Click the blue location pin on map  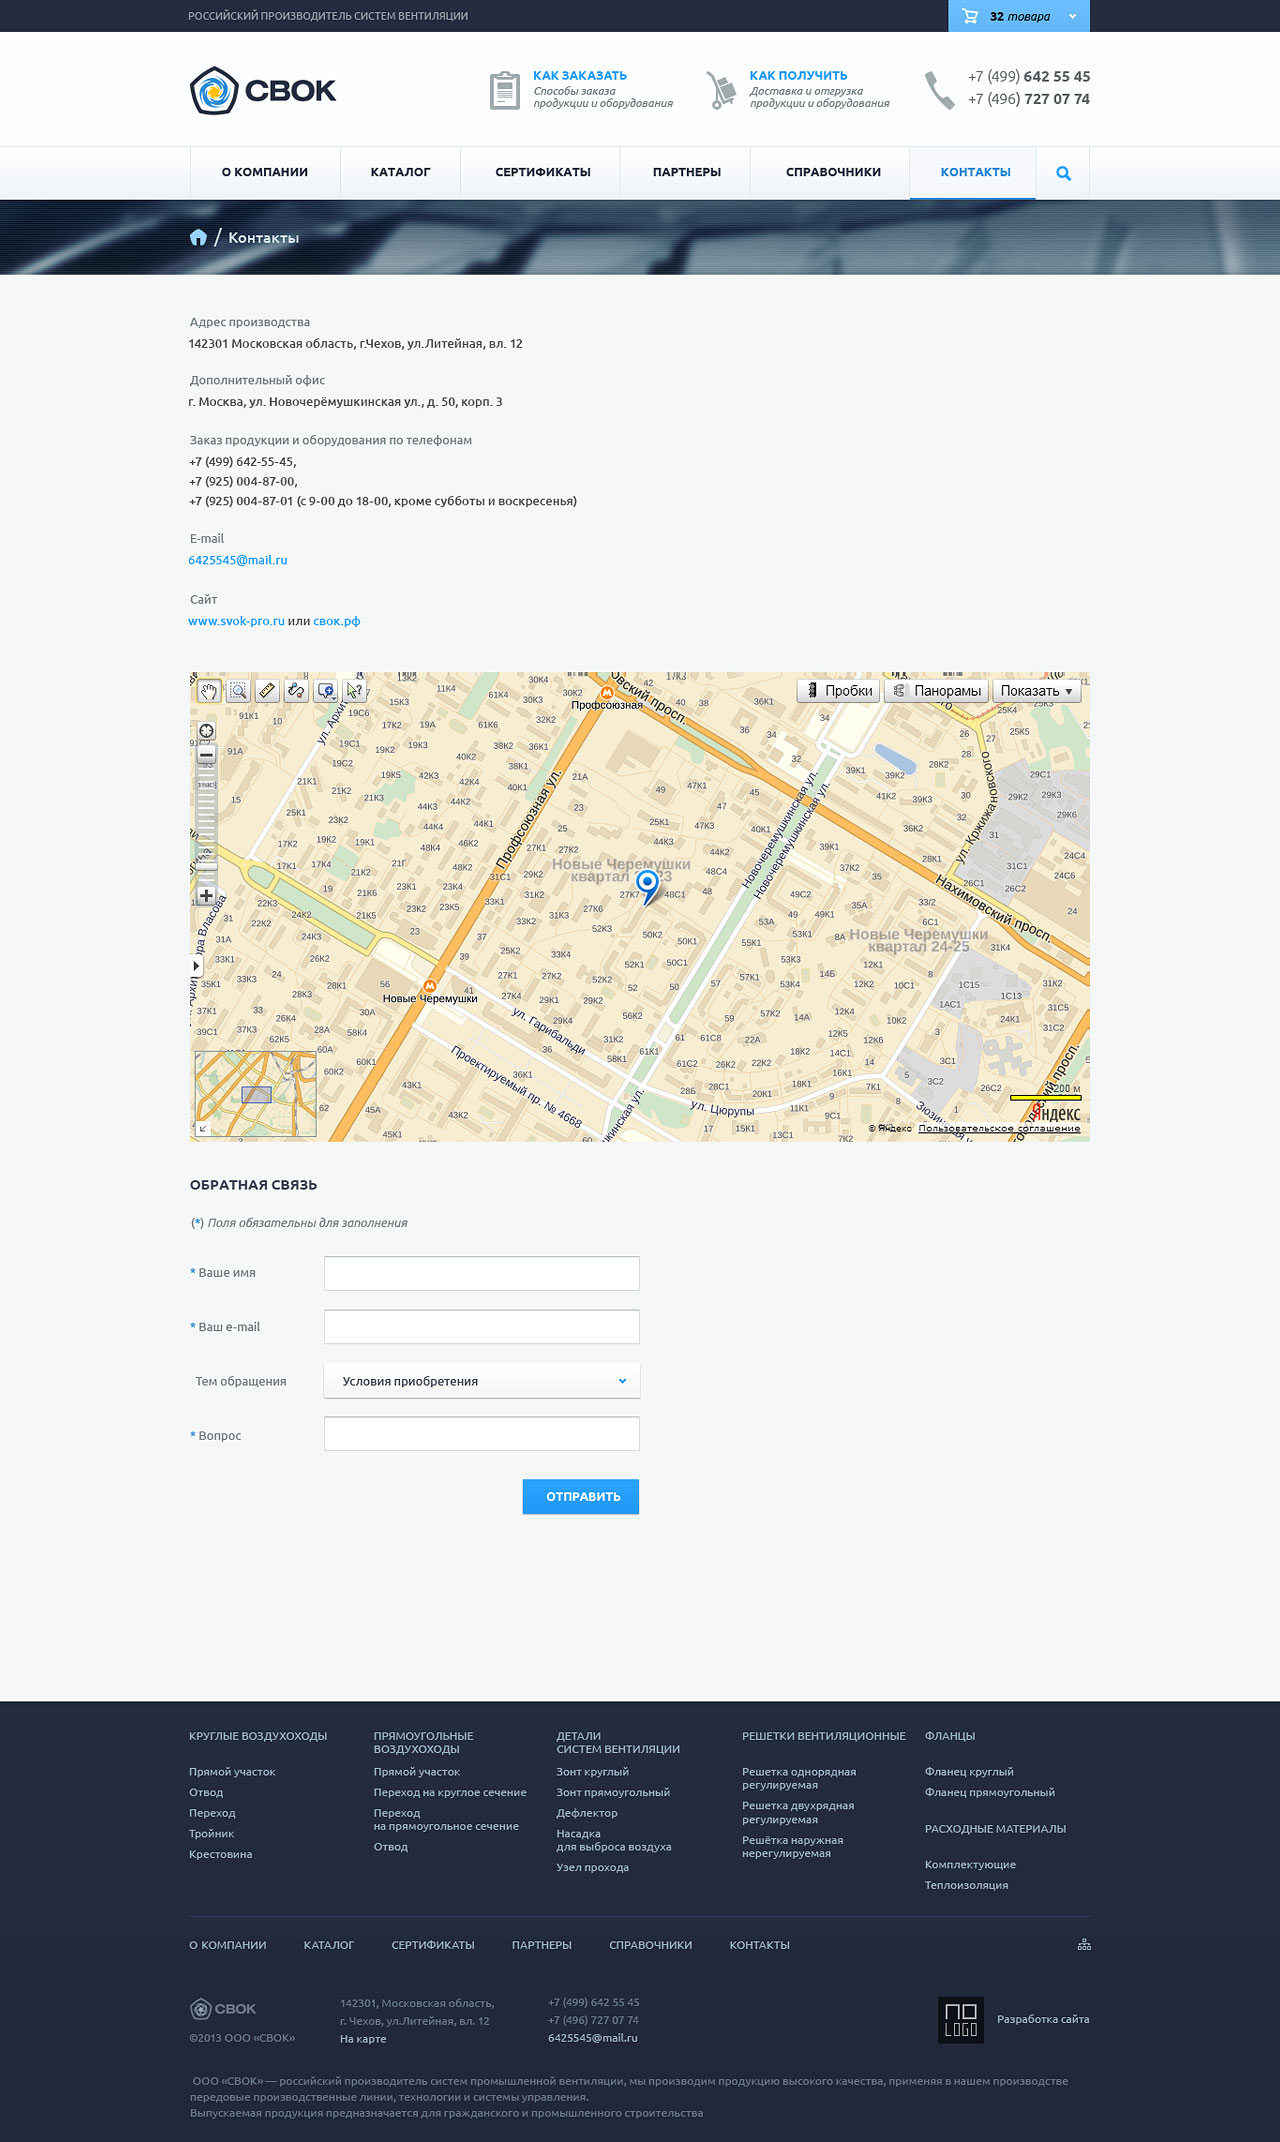[648, 884]
